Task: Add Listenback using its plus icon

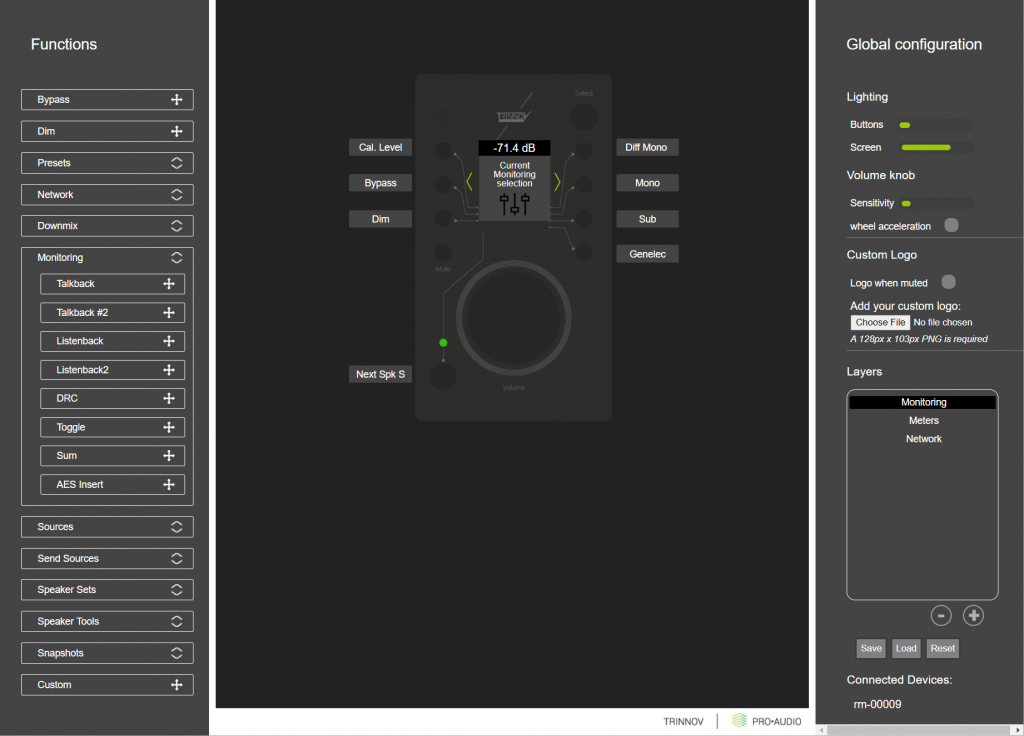Action: pos(168,341)
